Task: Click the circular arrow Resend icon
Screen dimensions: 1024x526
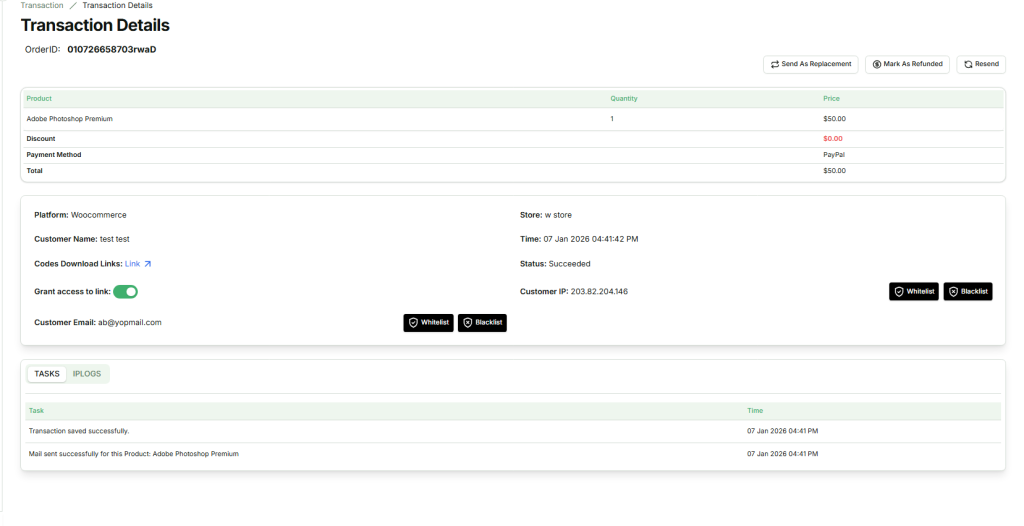Action: point(968,64)
